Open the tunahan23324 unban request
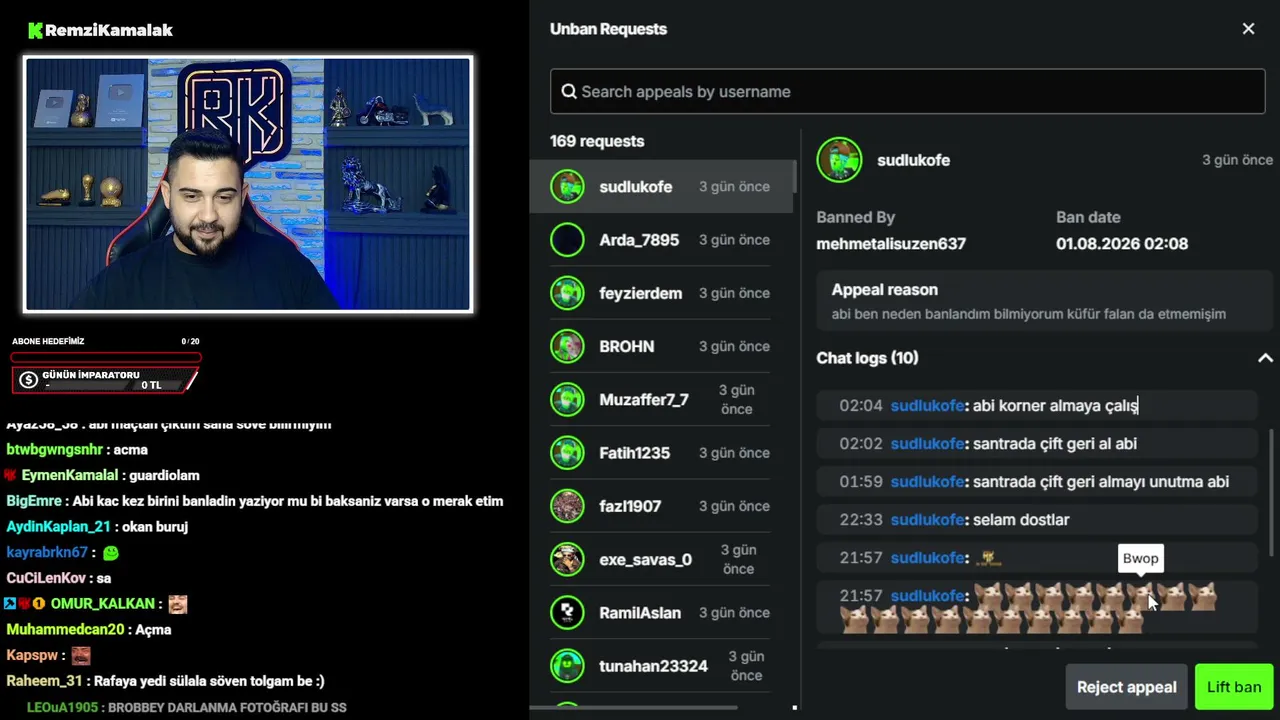 point(660,666)
